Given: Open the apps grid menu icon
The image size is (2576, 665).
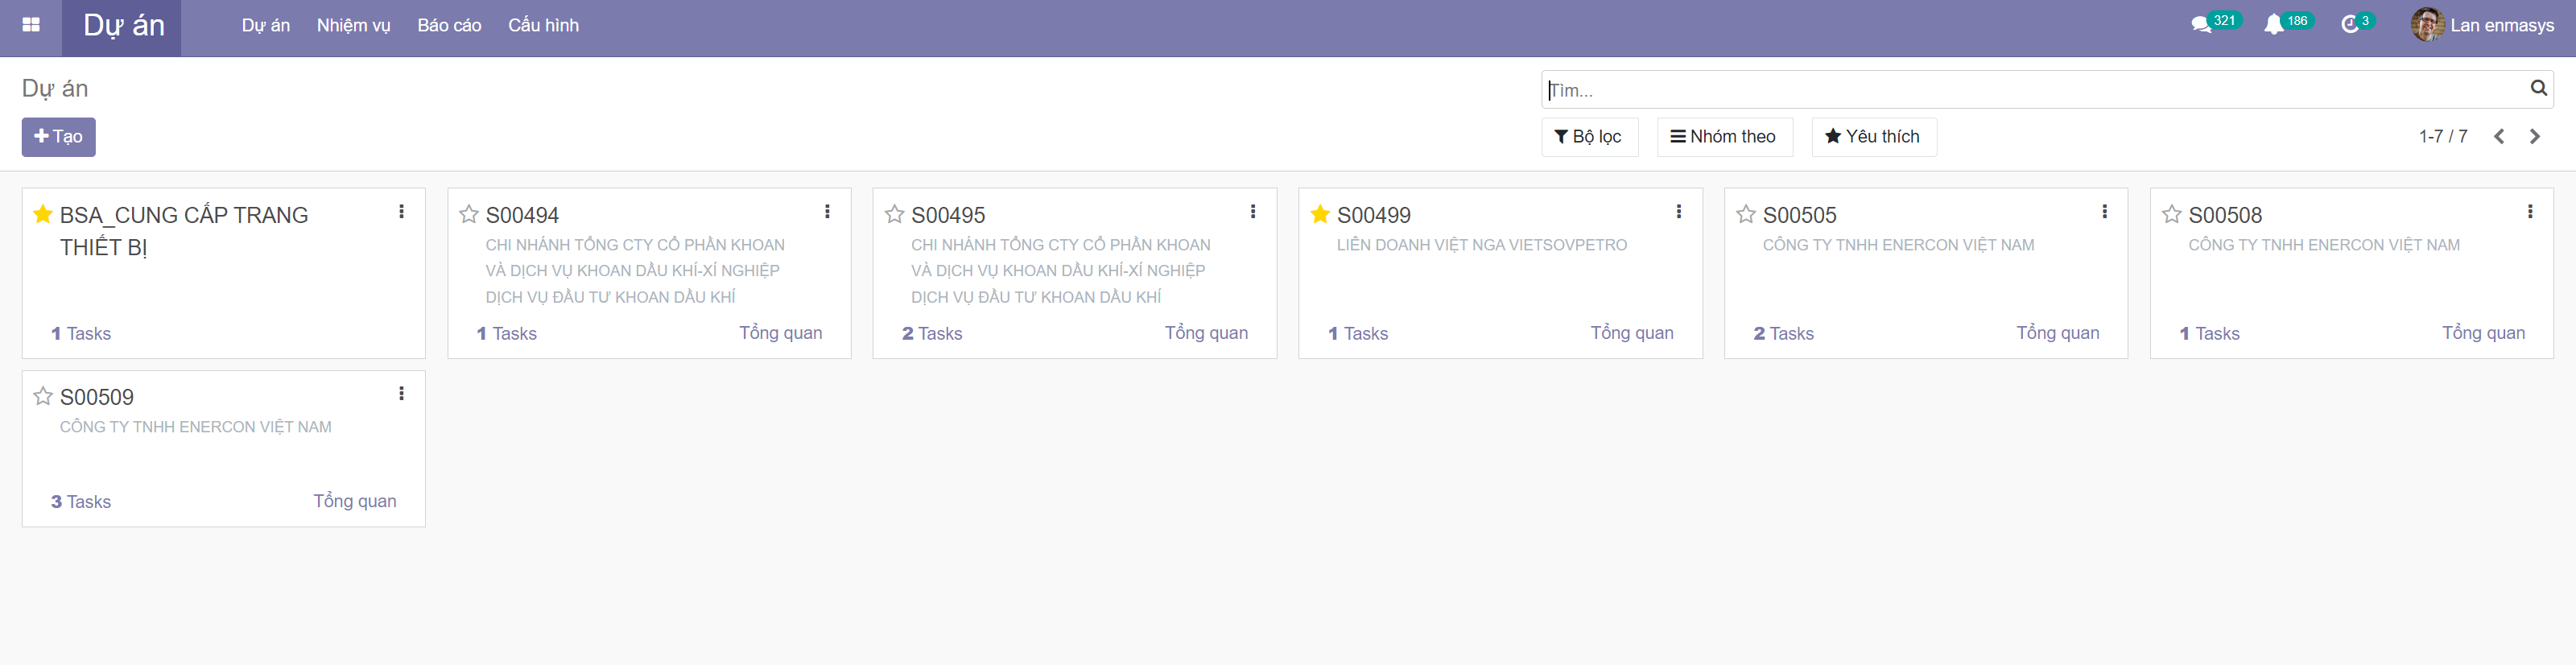Looking at the screenshot, I should click(31, 26).
